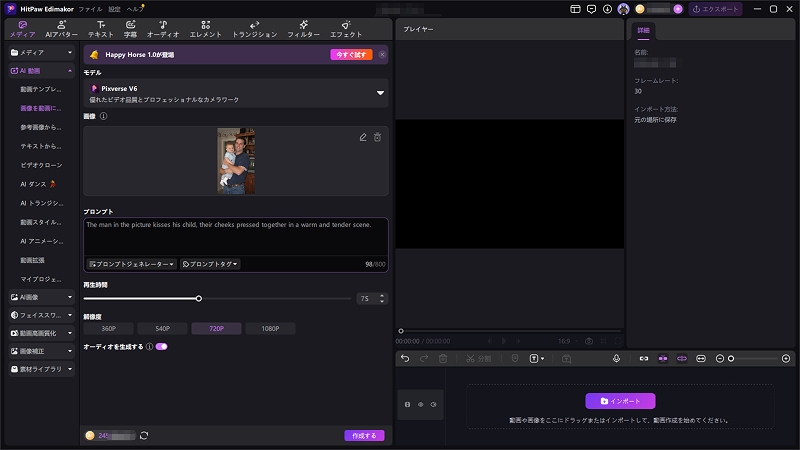800x450 pixels.
Task: Open the download icon in title bar
Action: point(607,9)
